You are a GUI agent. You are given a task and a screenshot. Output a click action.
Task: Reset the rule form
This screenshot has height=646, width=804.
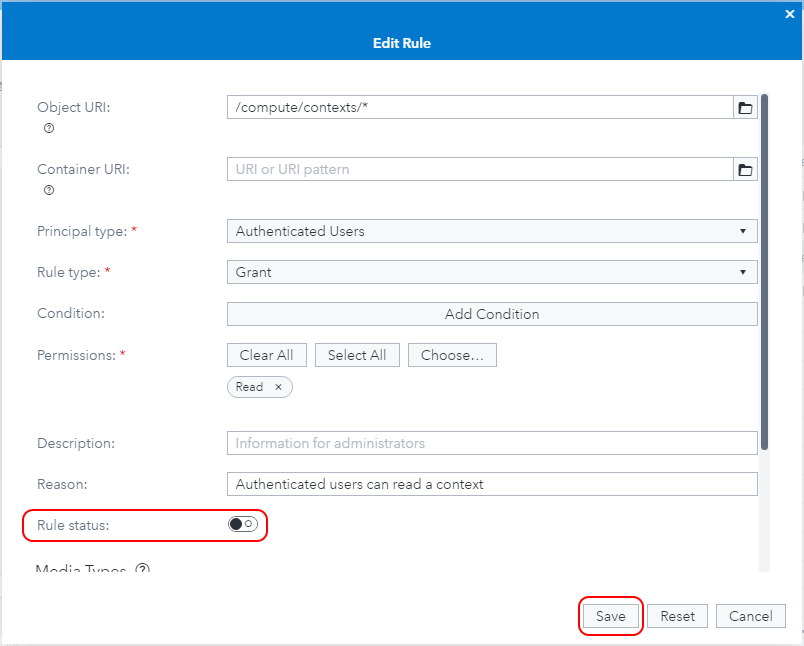(677, 616)
